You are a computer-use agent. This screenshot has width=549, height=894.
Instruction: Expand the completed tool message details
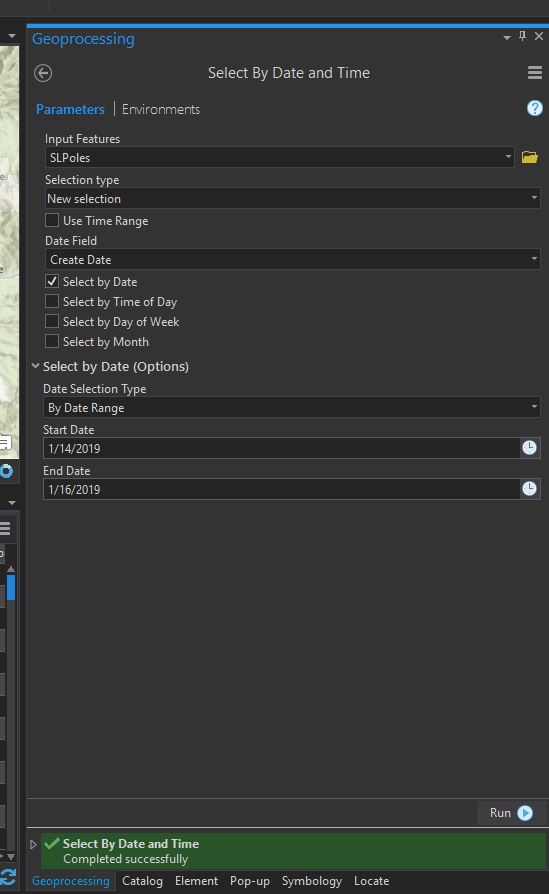[33, 844]
